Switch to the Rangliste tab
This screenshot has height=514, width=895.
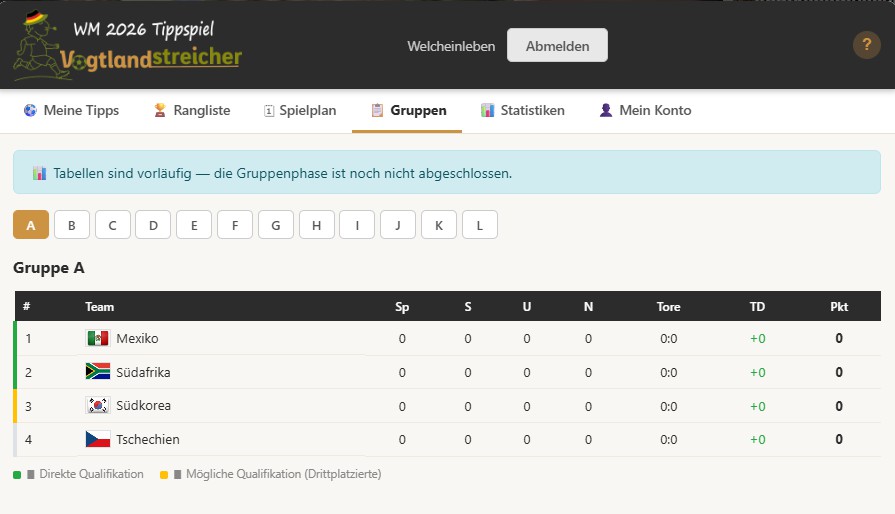[x=192, y=111]
